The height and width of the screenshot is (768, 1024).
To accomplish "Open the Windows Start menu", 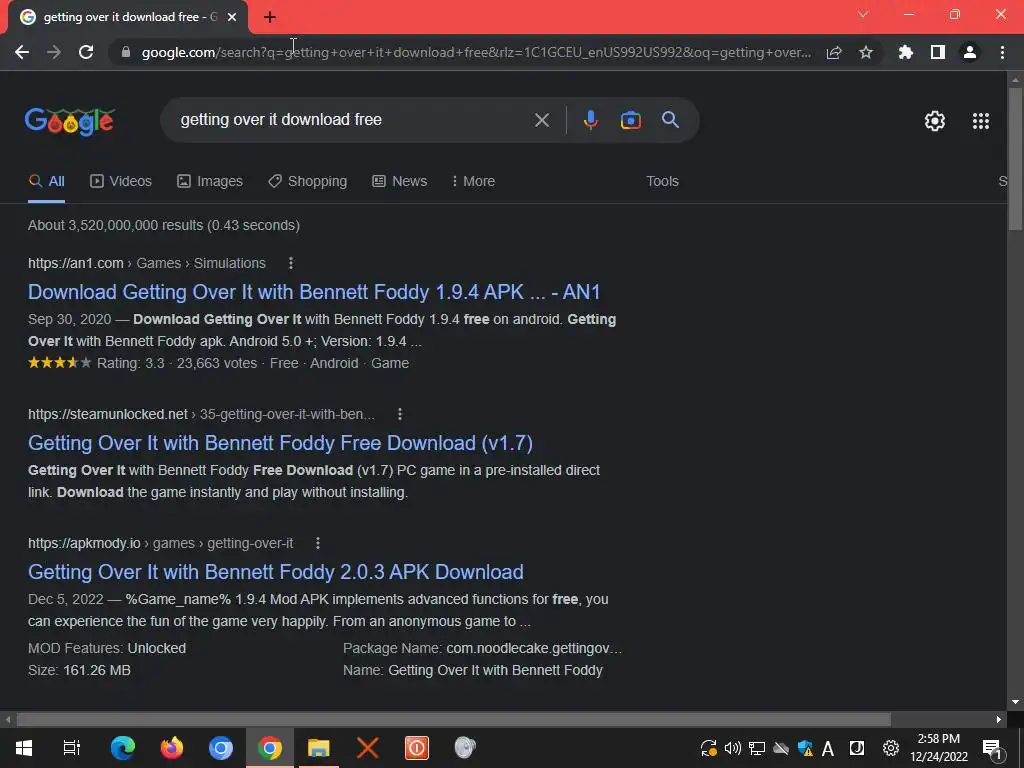I will (x=24, y=748).
